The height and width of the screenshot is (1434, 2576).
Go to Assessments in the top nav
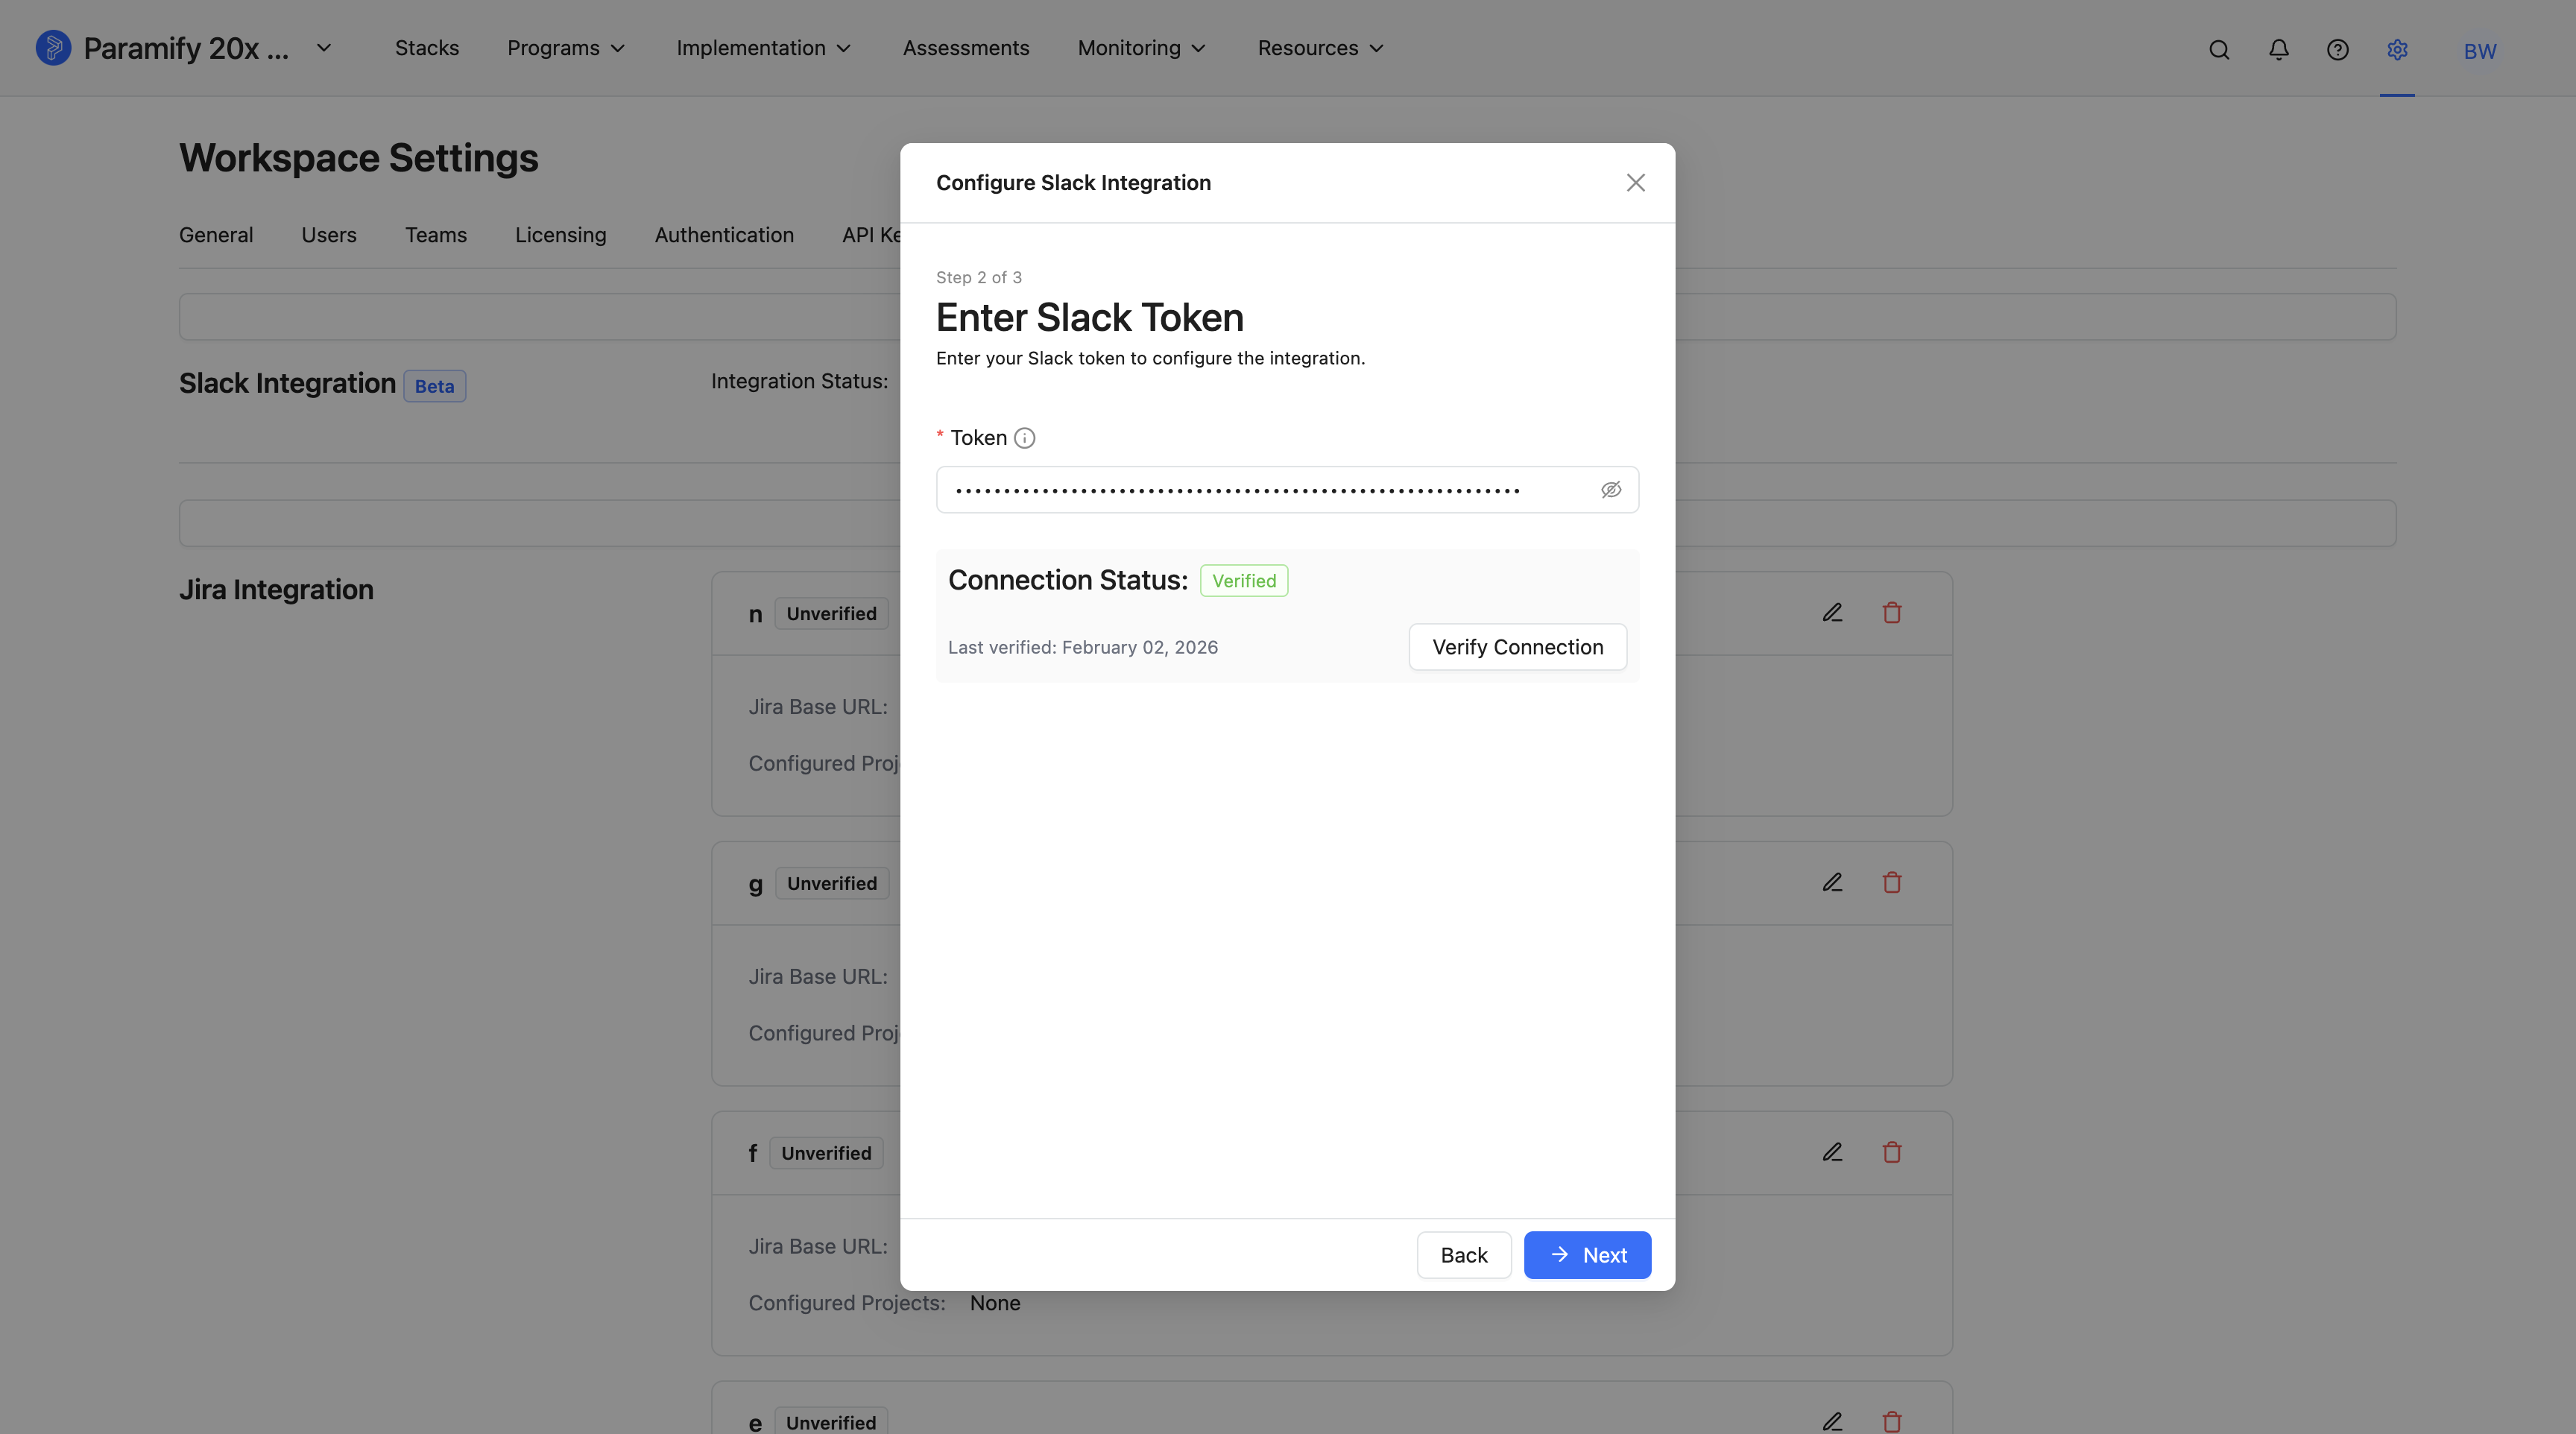click(966, 48)
